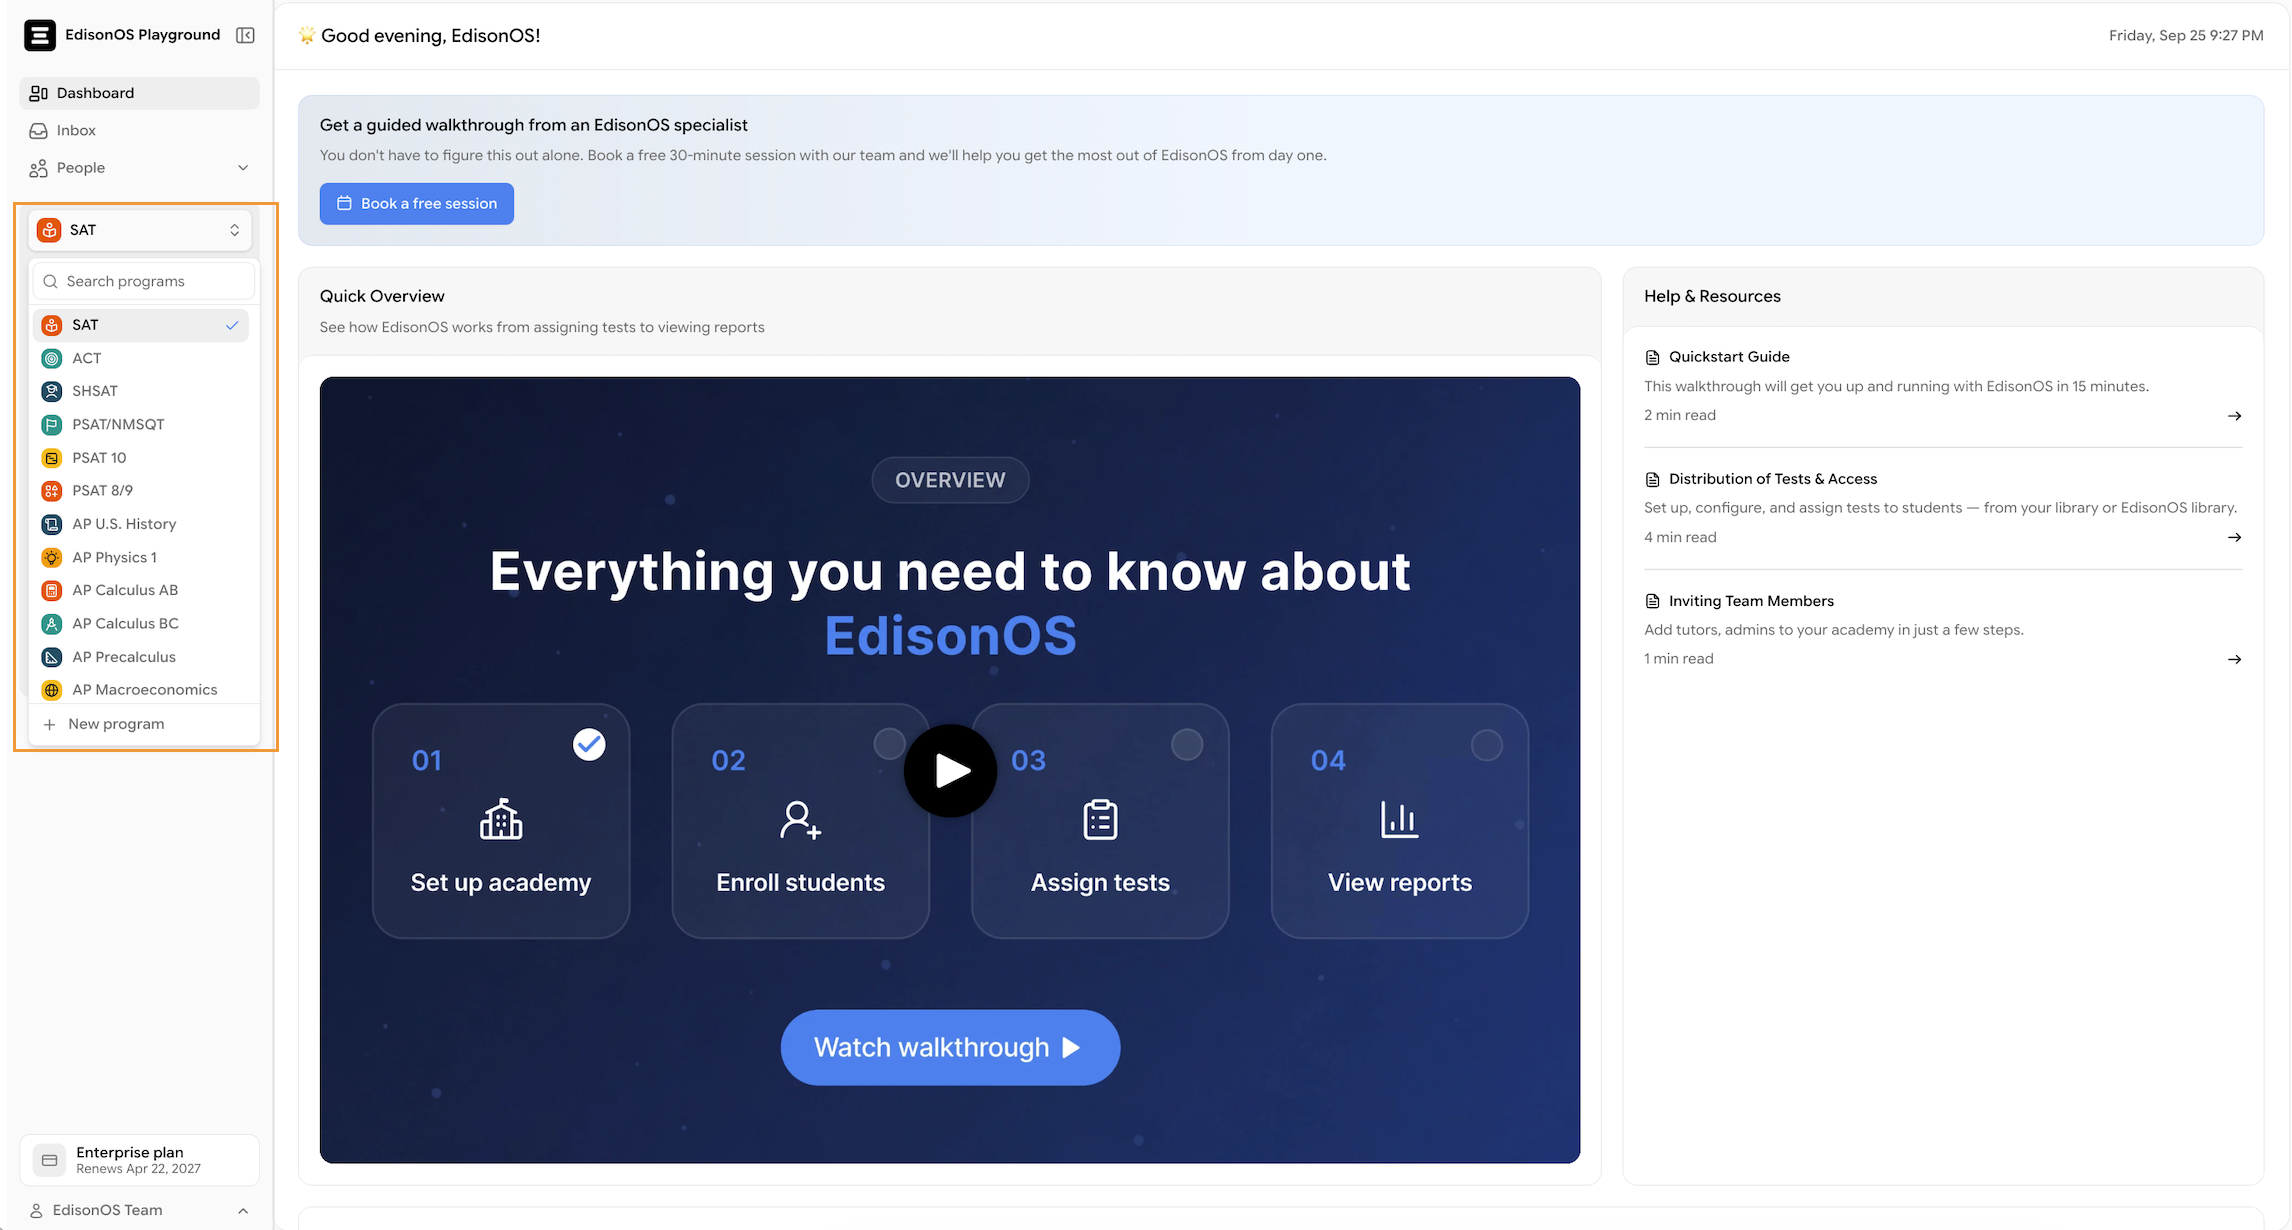The width and height of the screenshot is (2292, 1230).
Task: Click the Enroll students step card
Action: point(801,821)
